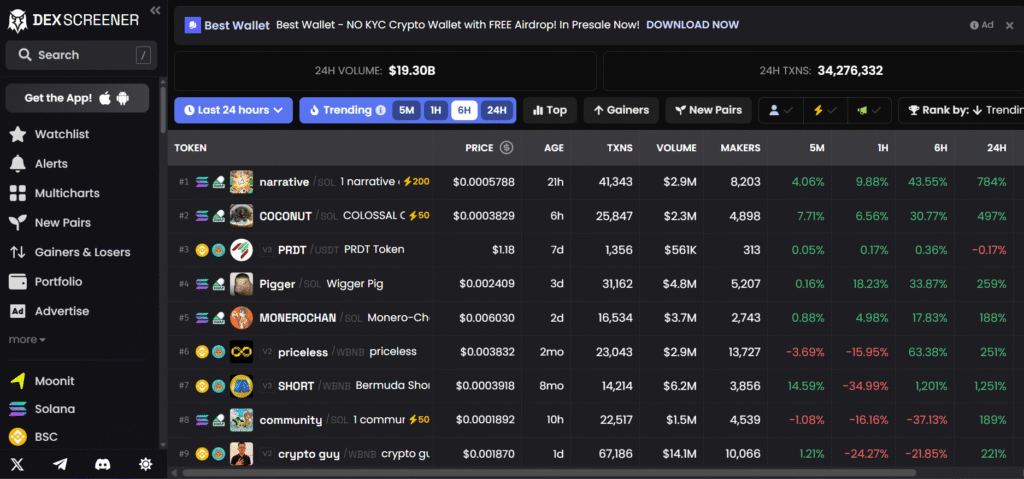Click the COCONUT token avatar

point(241,216)
